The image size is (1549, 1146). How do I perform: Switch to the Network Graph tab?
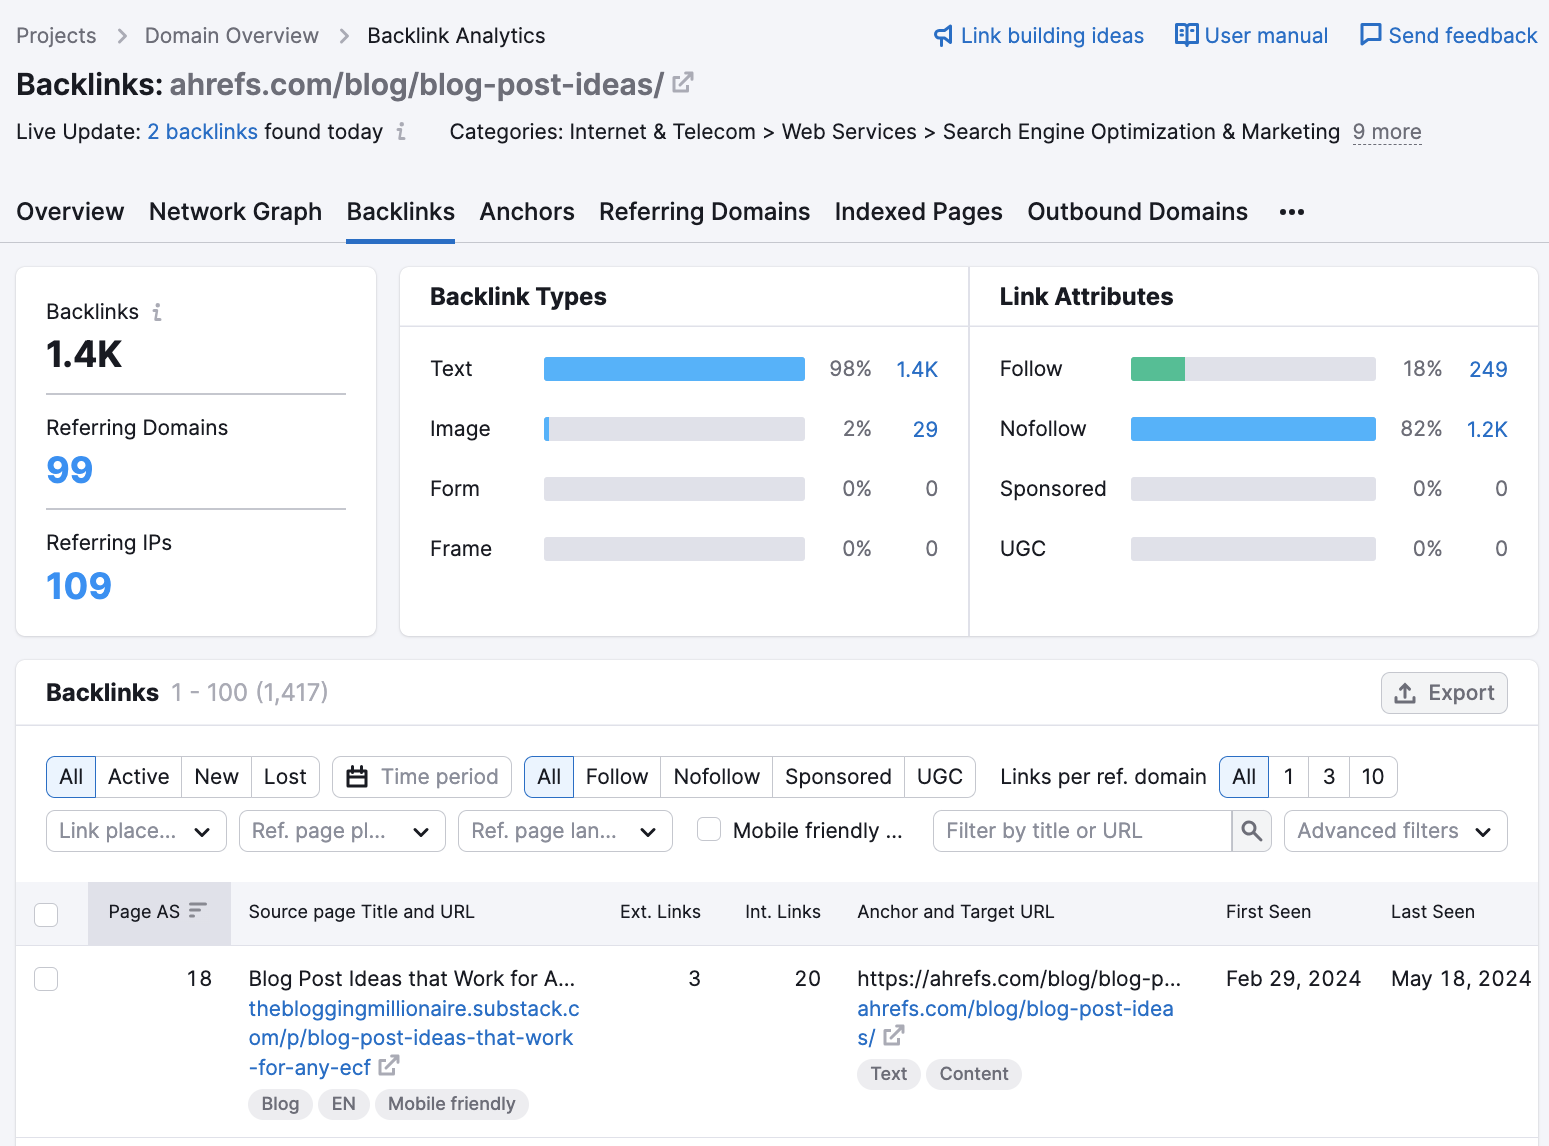tap(235, 212)
